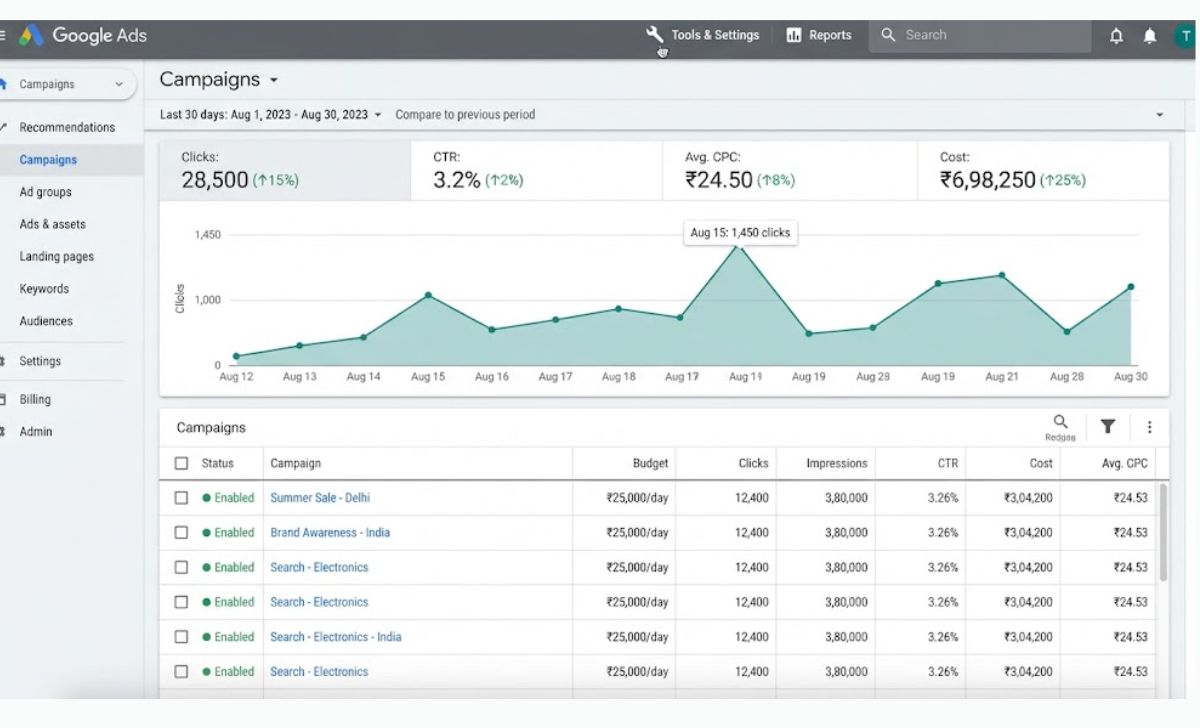
Task: Expand the Campaigns sidebar selector chevron
Action: click(119, 85)
